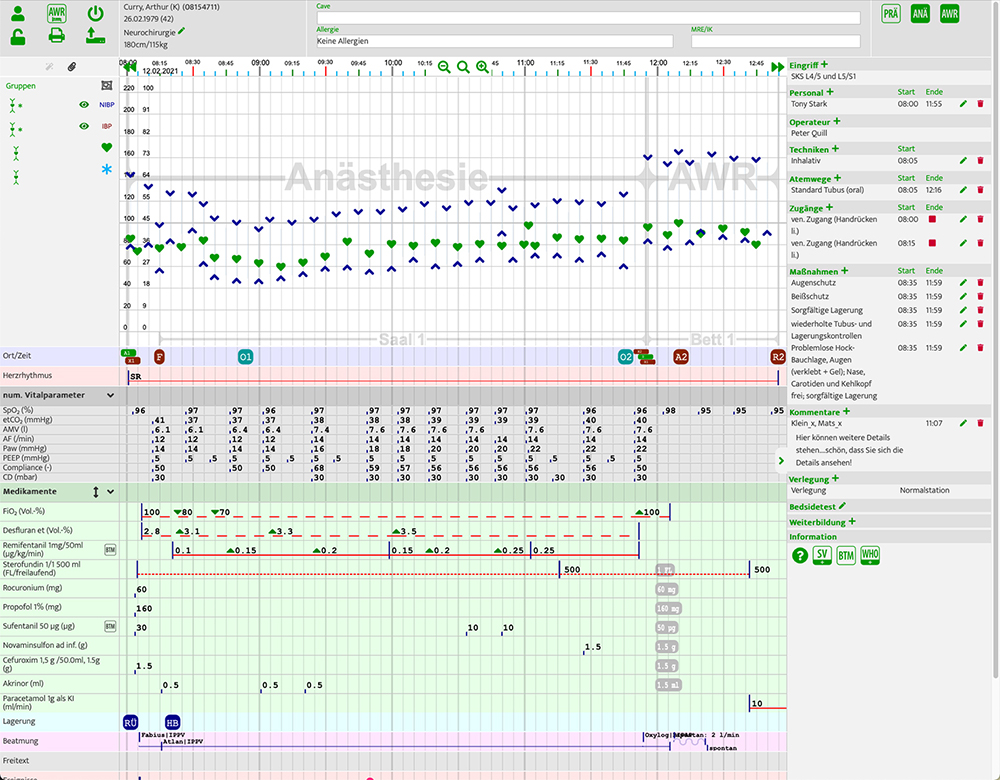Add a Weiterbildung entry
This screenshot has height=780, width=1000.
point(852,521)
